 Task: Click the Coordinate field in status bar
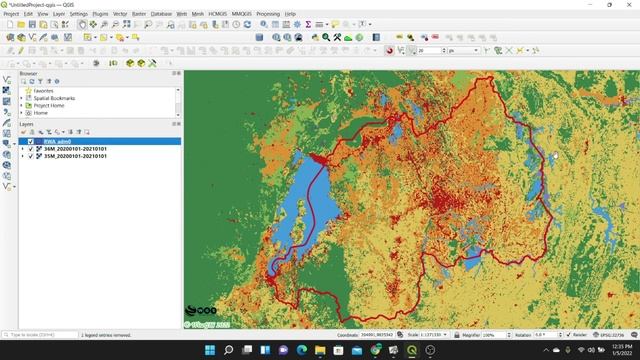[376, 335]
